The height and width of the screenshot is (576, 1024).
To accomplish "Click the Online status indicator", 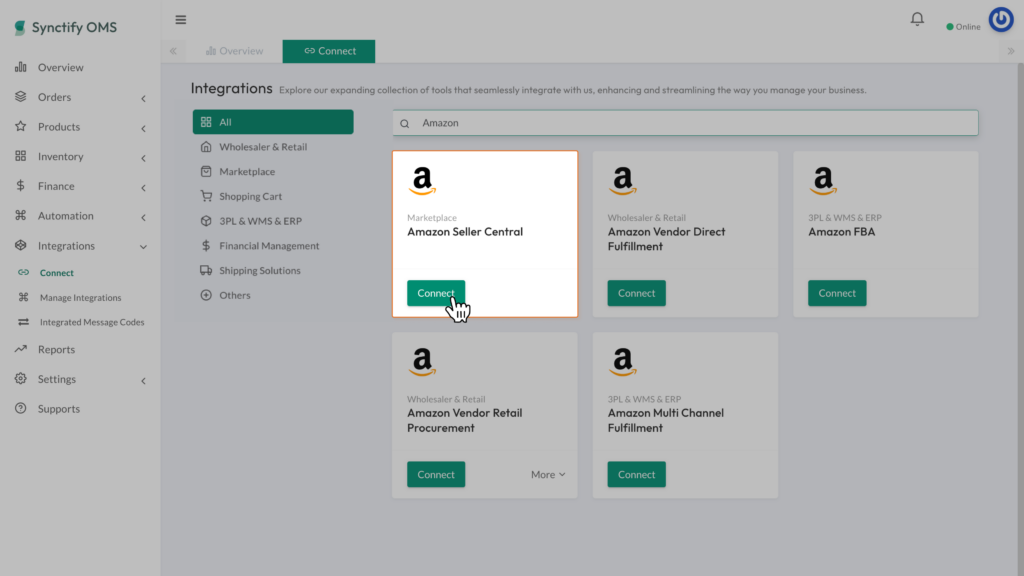I will pos(963,27).
